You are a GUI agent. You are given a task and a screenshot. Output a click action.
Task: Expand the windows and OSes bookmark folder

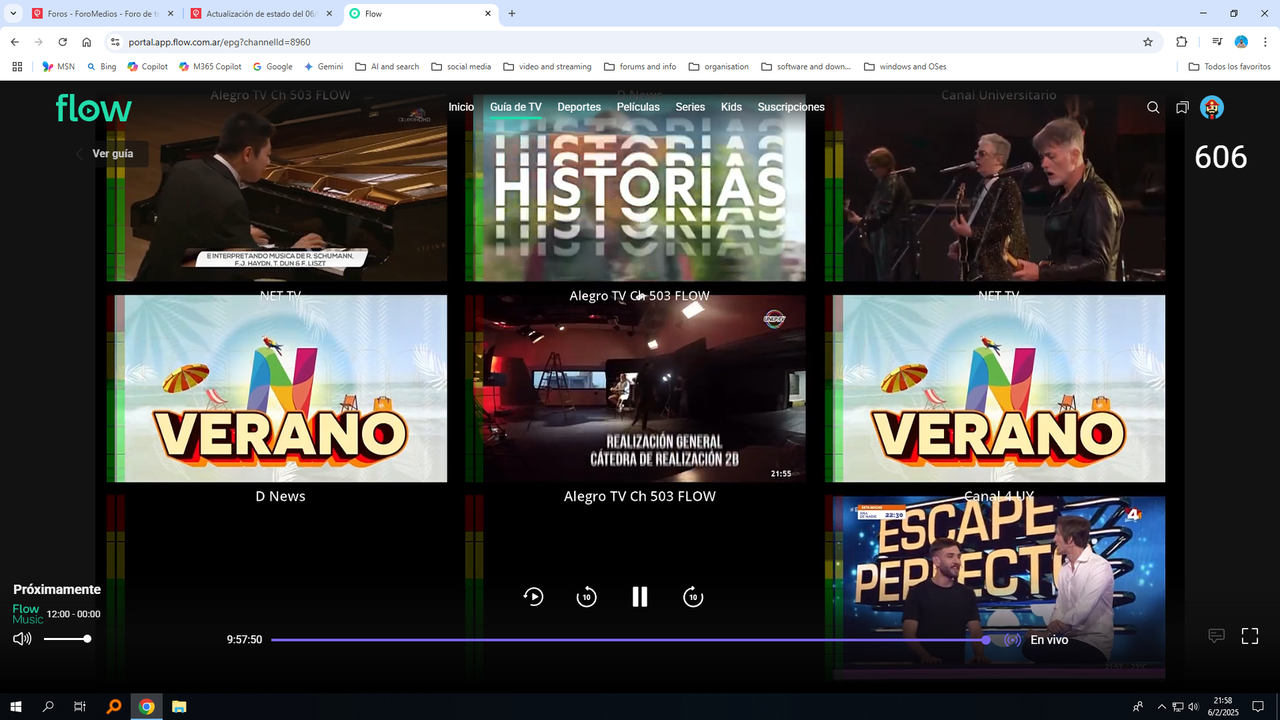point(905,67)
